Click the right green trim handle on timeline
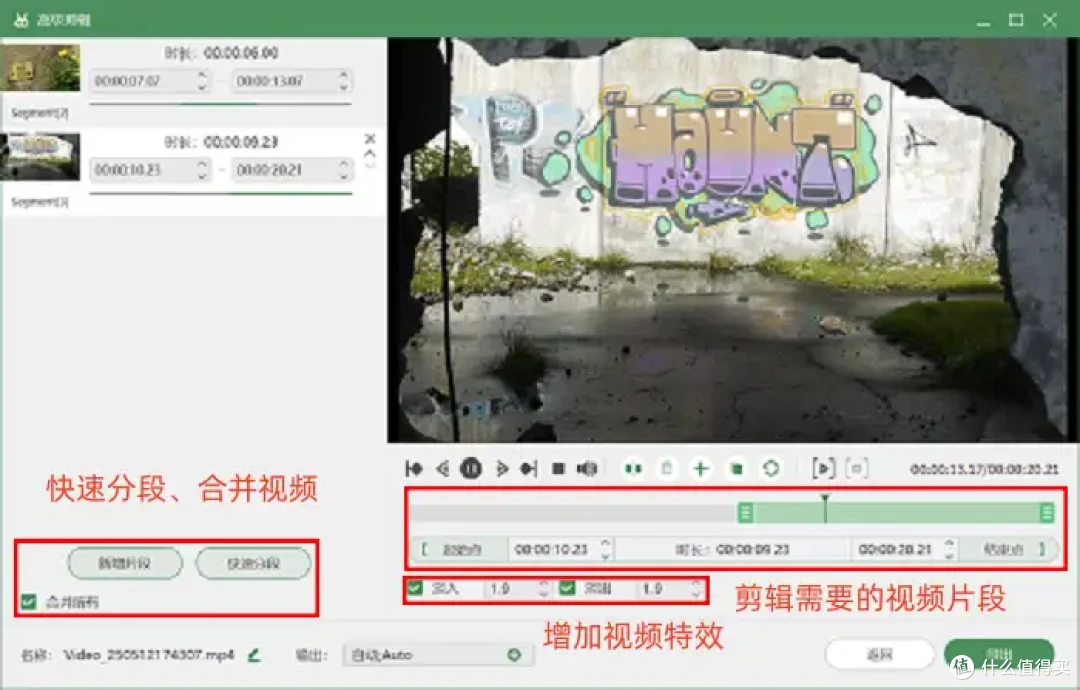The width and height of the screenshot is (1080, 690). (x=1047, y=512)
